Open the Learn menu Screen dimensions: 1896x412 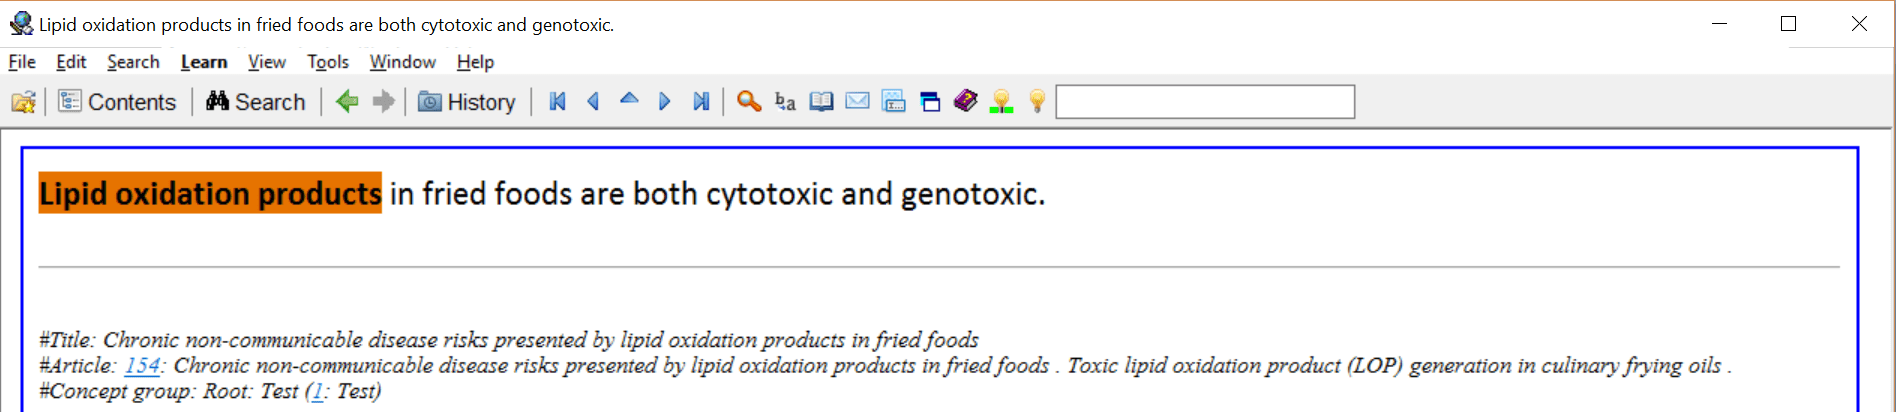pos(204,62)
